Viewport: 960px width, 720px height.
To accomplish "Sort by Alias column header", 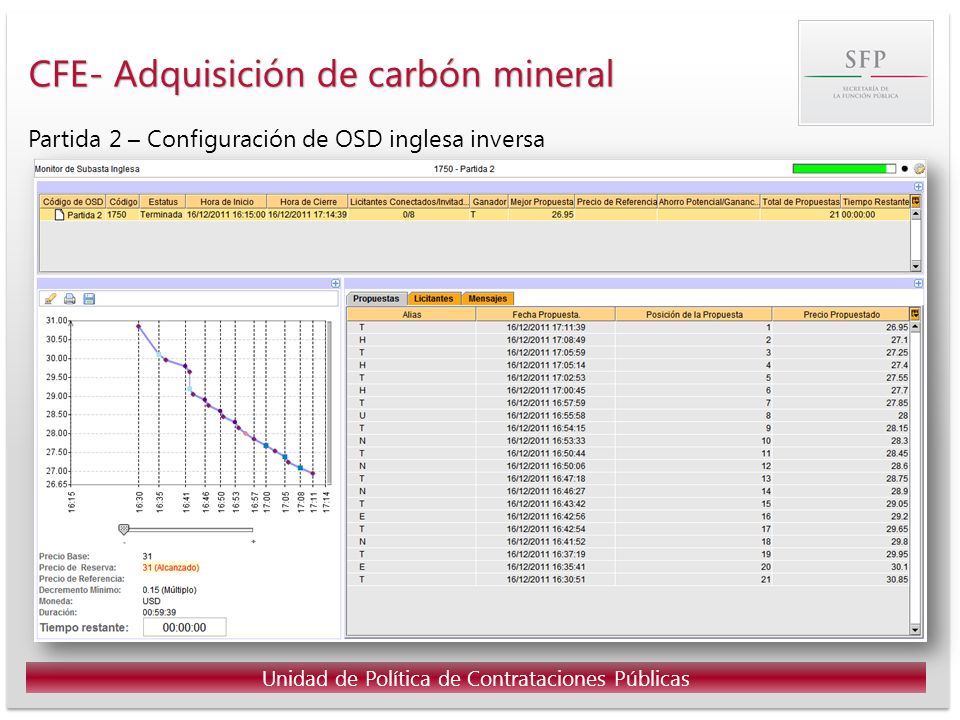I will point(411,314).
